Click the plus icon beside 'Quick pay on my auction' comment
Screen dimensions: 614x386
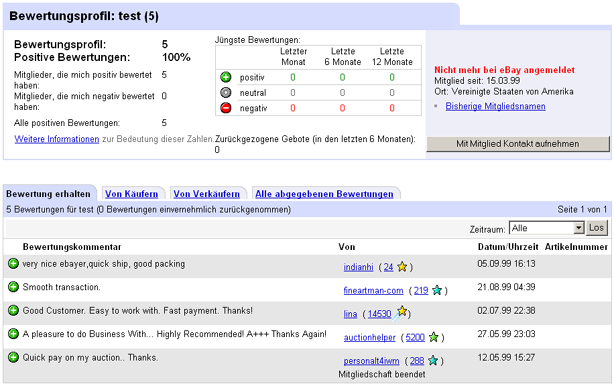coord(13,357)
